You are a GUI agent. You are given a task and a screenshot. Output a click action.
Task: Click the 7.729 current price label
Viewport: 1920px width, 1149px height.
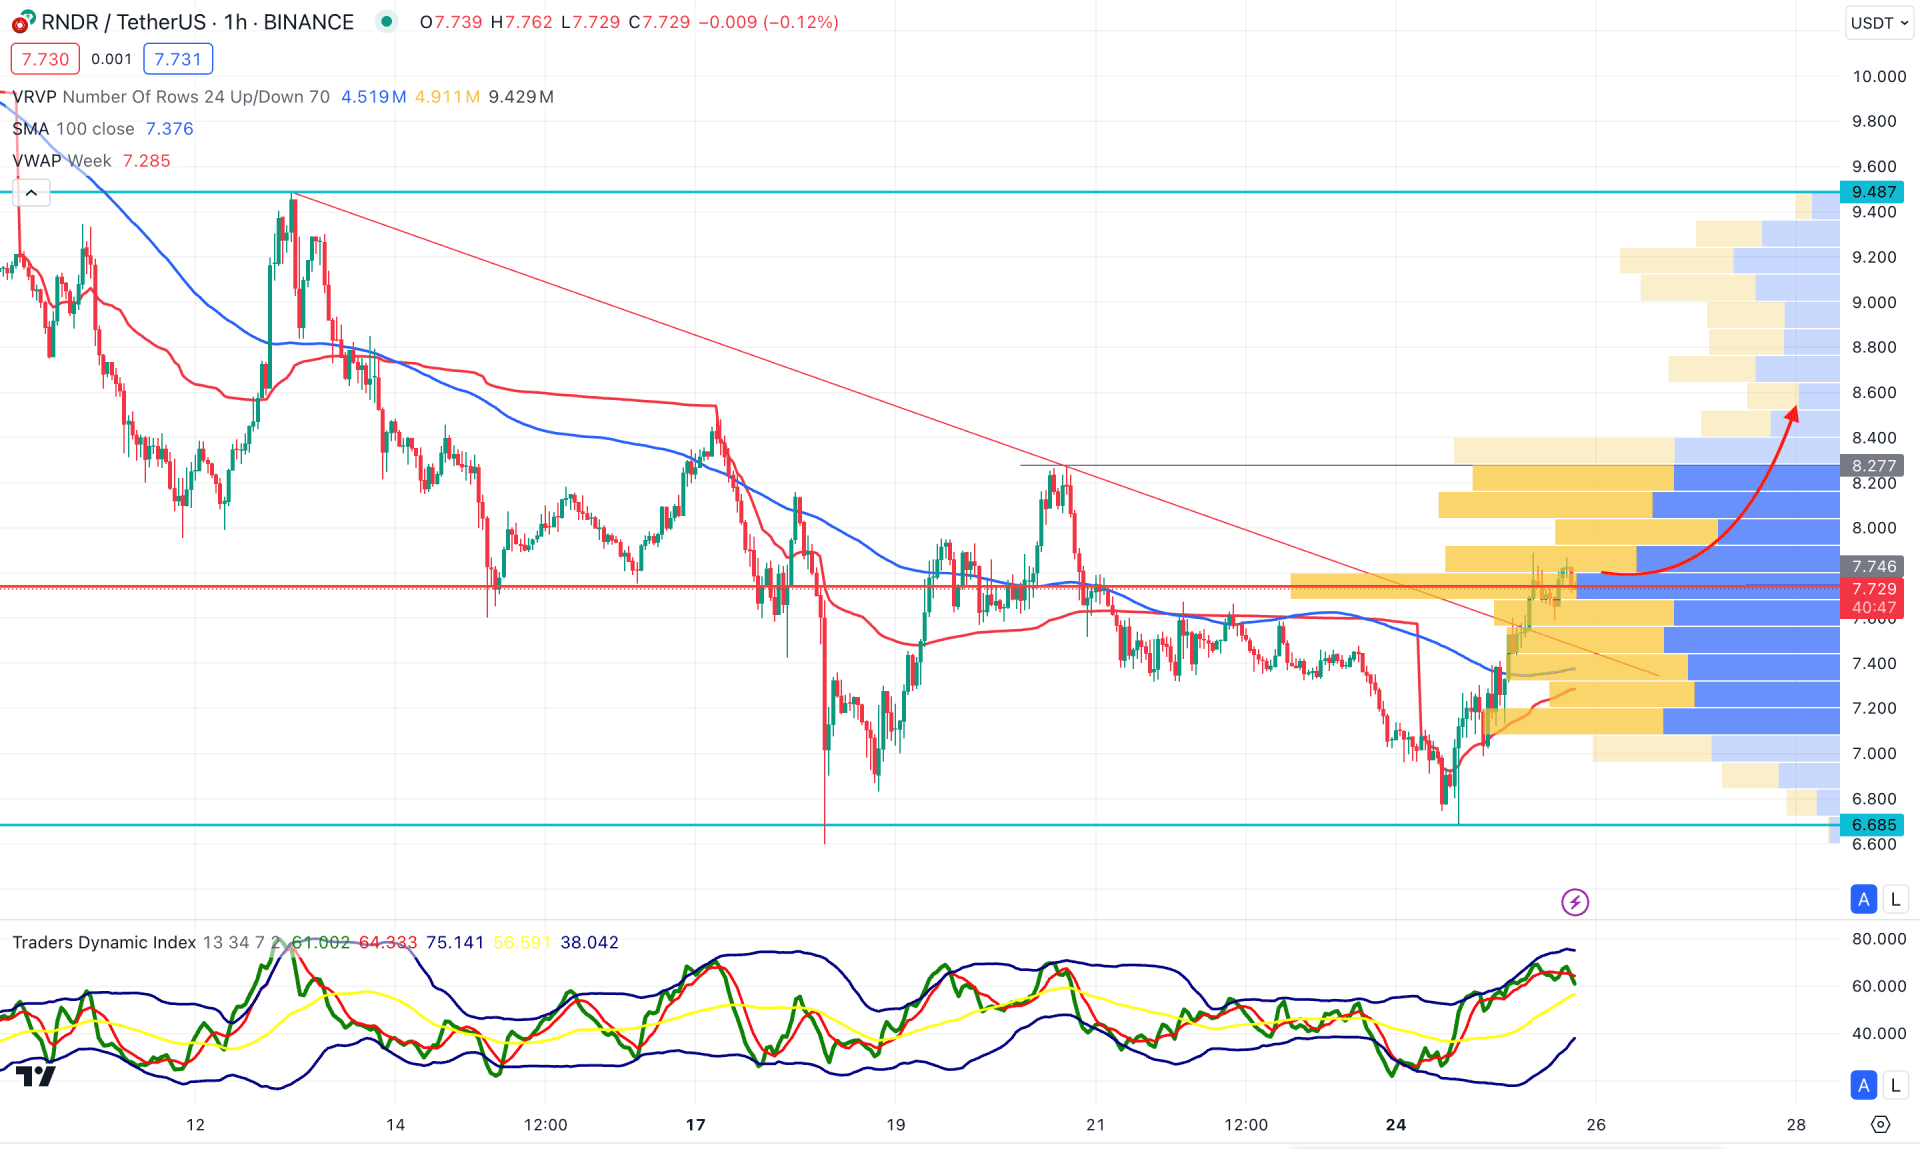point(1872,589)
